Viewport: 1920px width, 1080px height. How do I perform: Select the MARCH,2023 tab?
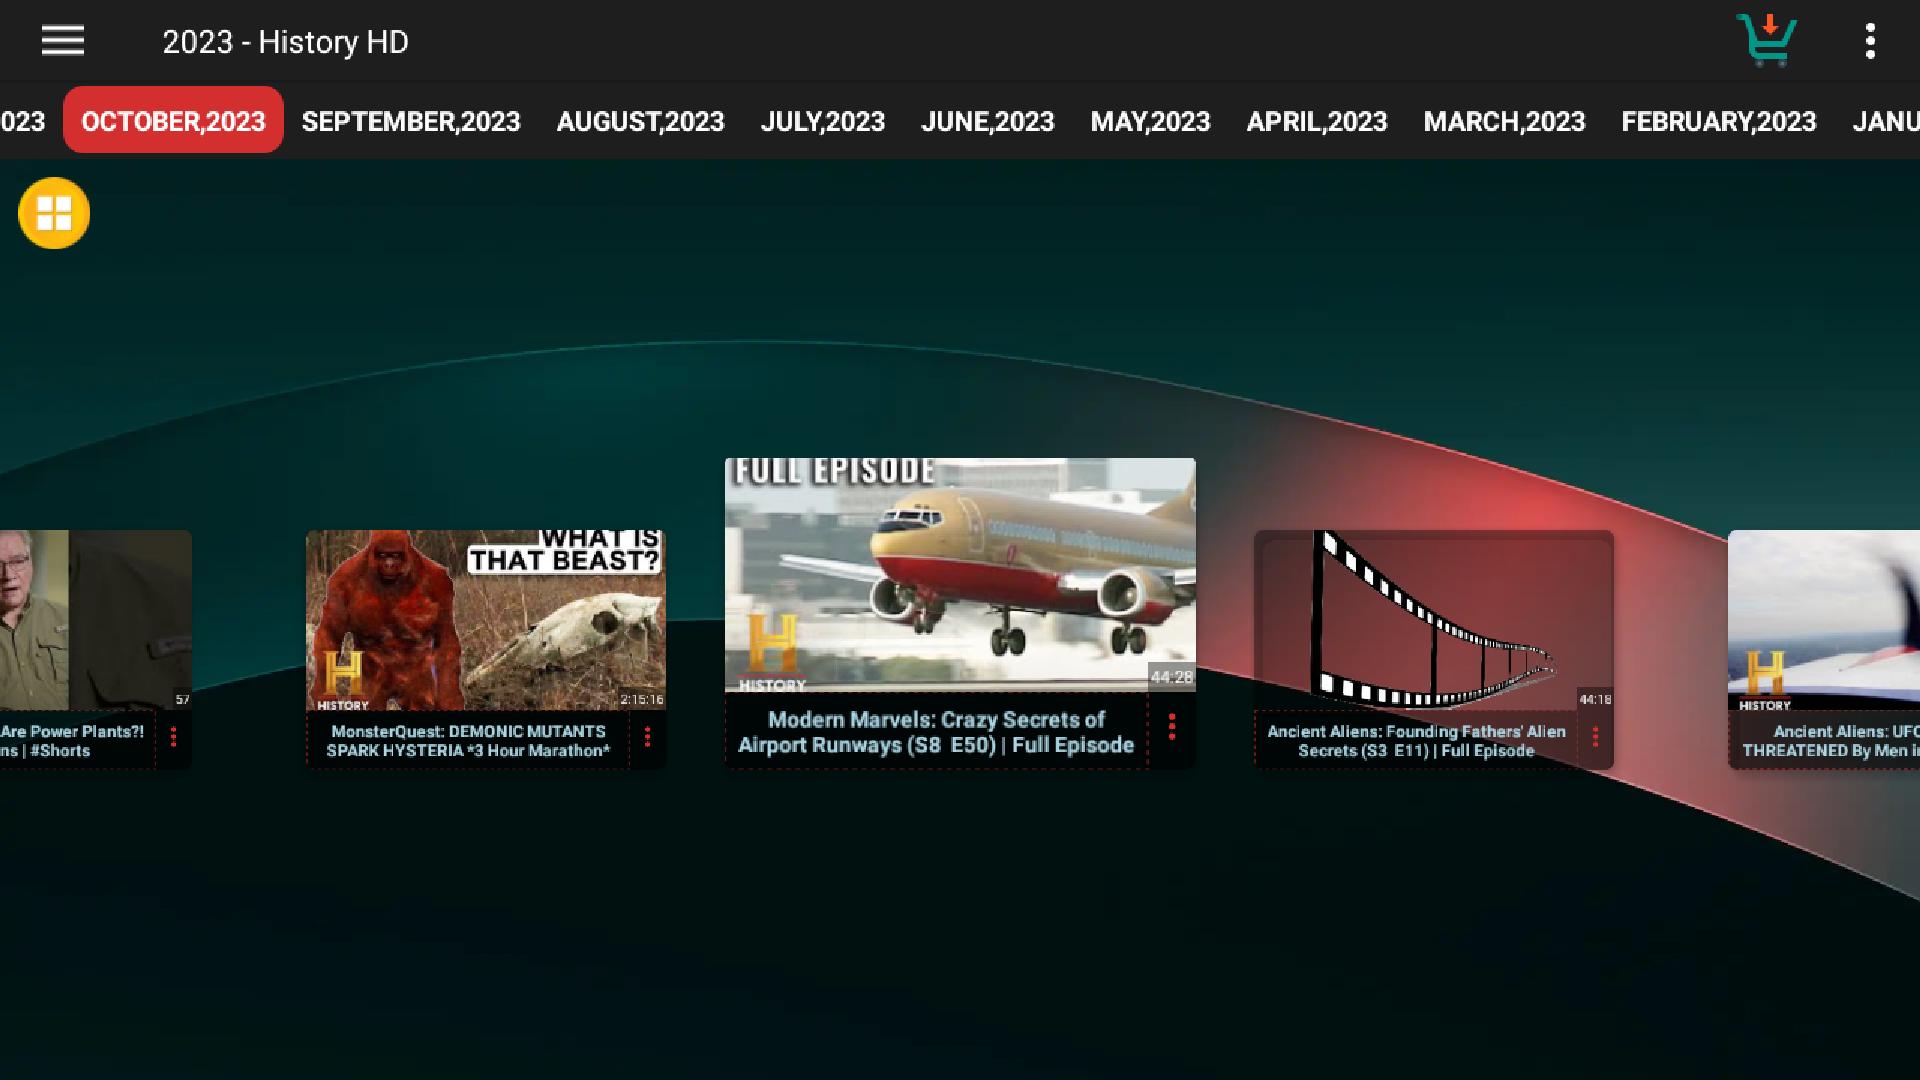[x=1504, y=121]
